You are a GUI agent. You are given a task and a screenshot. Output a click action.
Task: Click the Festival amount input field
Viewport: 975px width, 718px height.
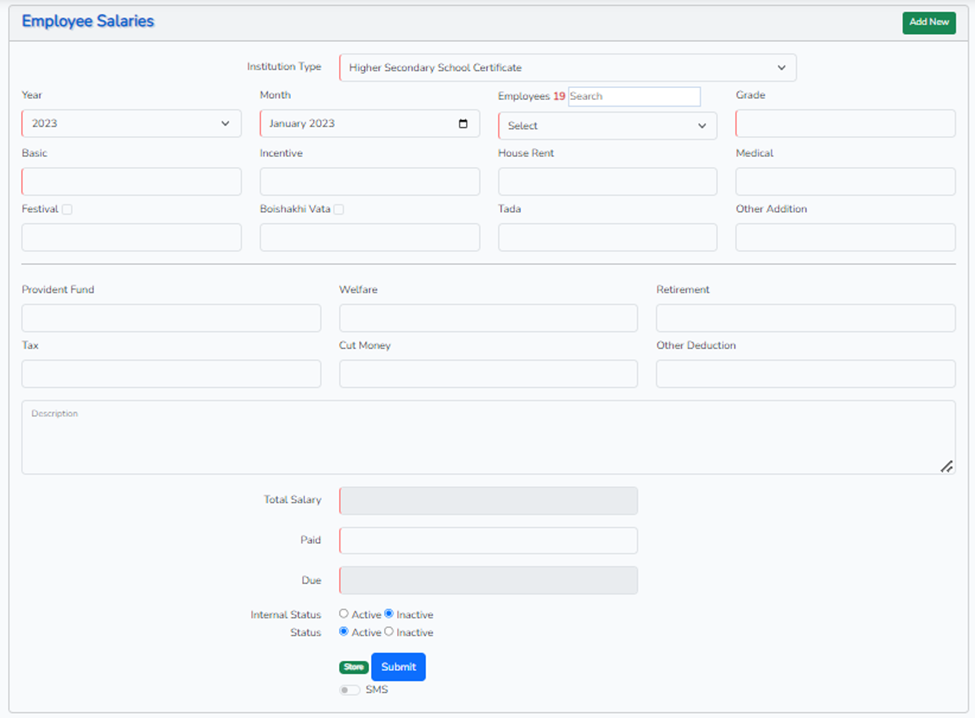(131, 237)
